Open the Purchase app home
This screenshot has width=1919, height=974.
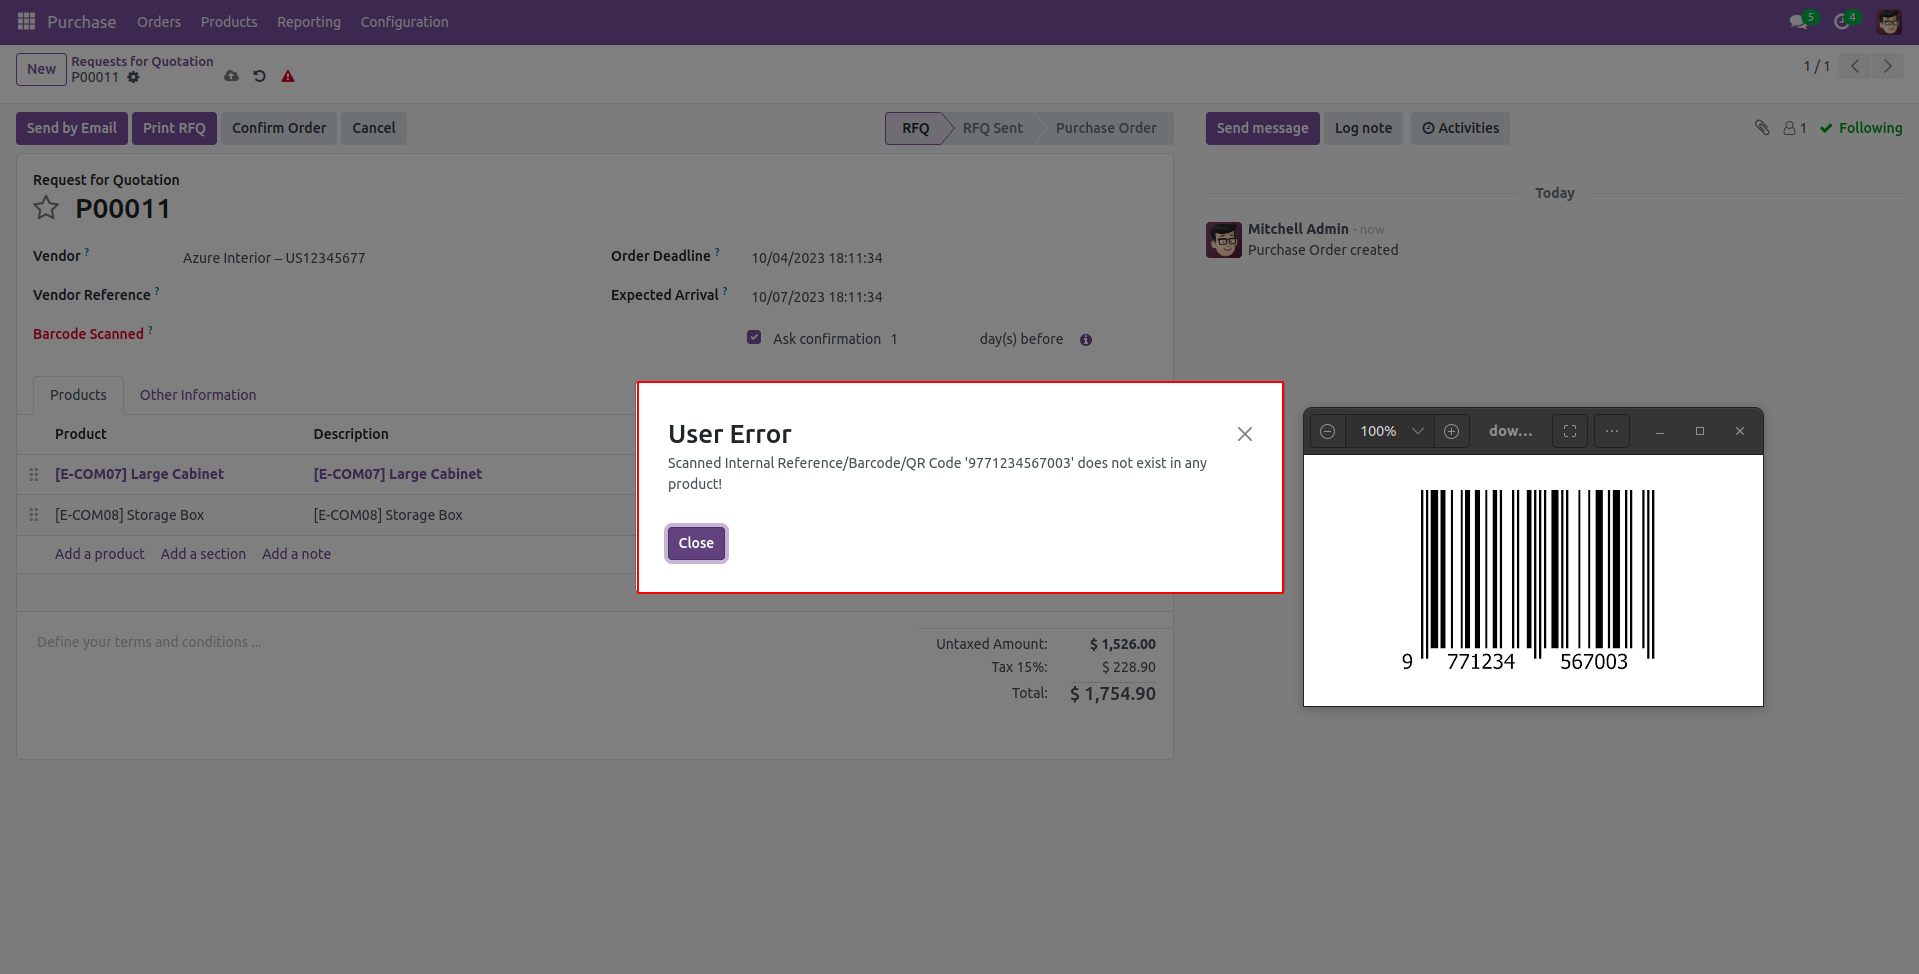(x=81, y=22)
